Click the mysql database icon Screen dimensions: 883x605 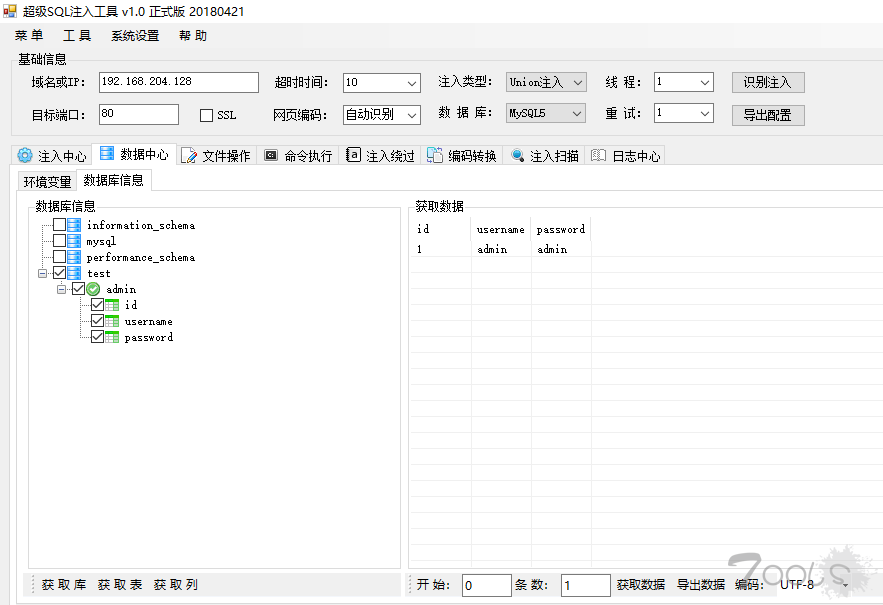[x=74, y=241]
